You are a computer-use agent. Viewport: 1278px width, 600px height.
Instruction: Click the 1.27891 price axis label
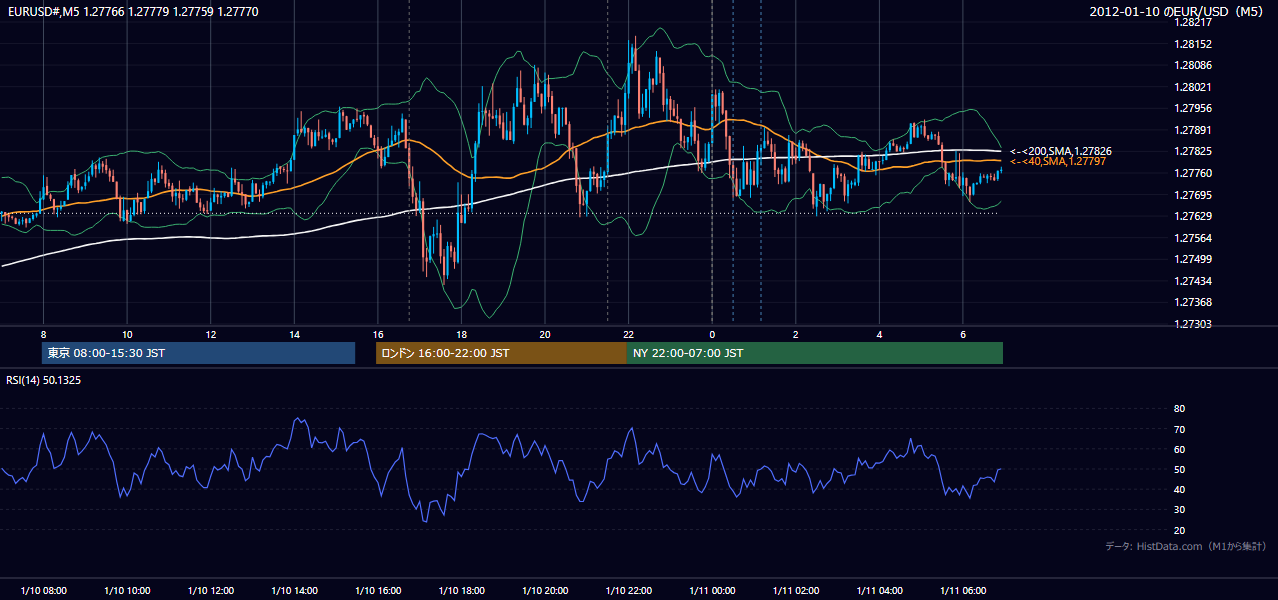coord(1194,130)
